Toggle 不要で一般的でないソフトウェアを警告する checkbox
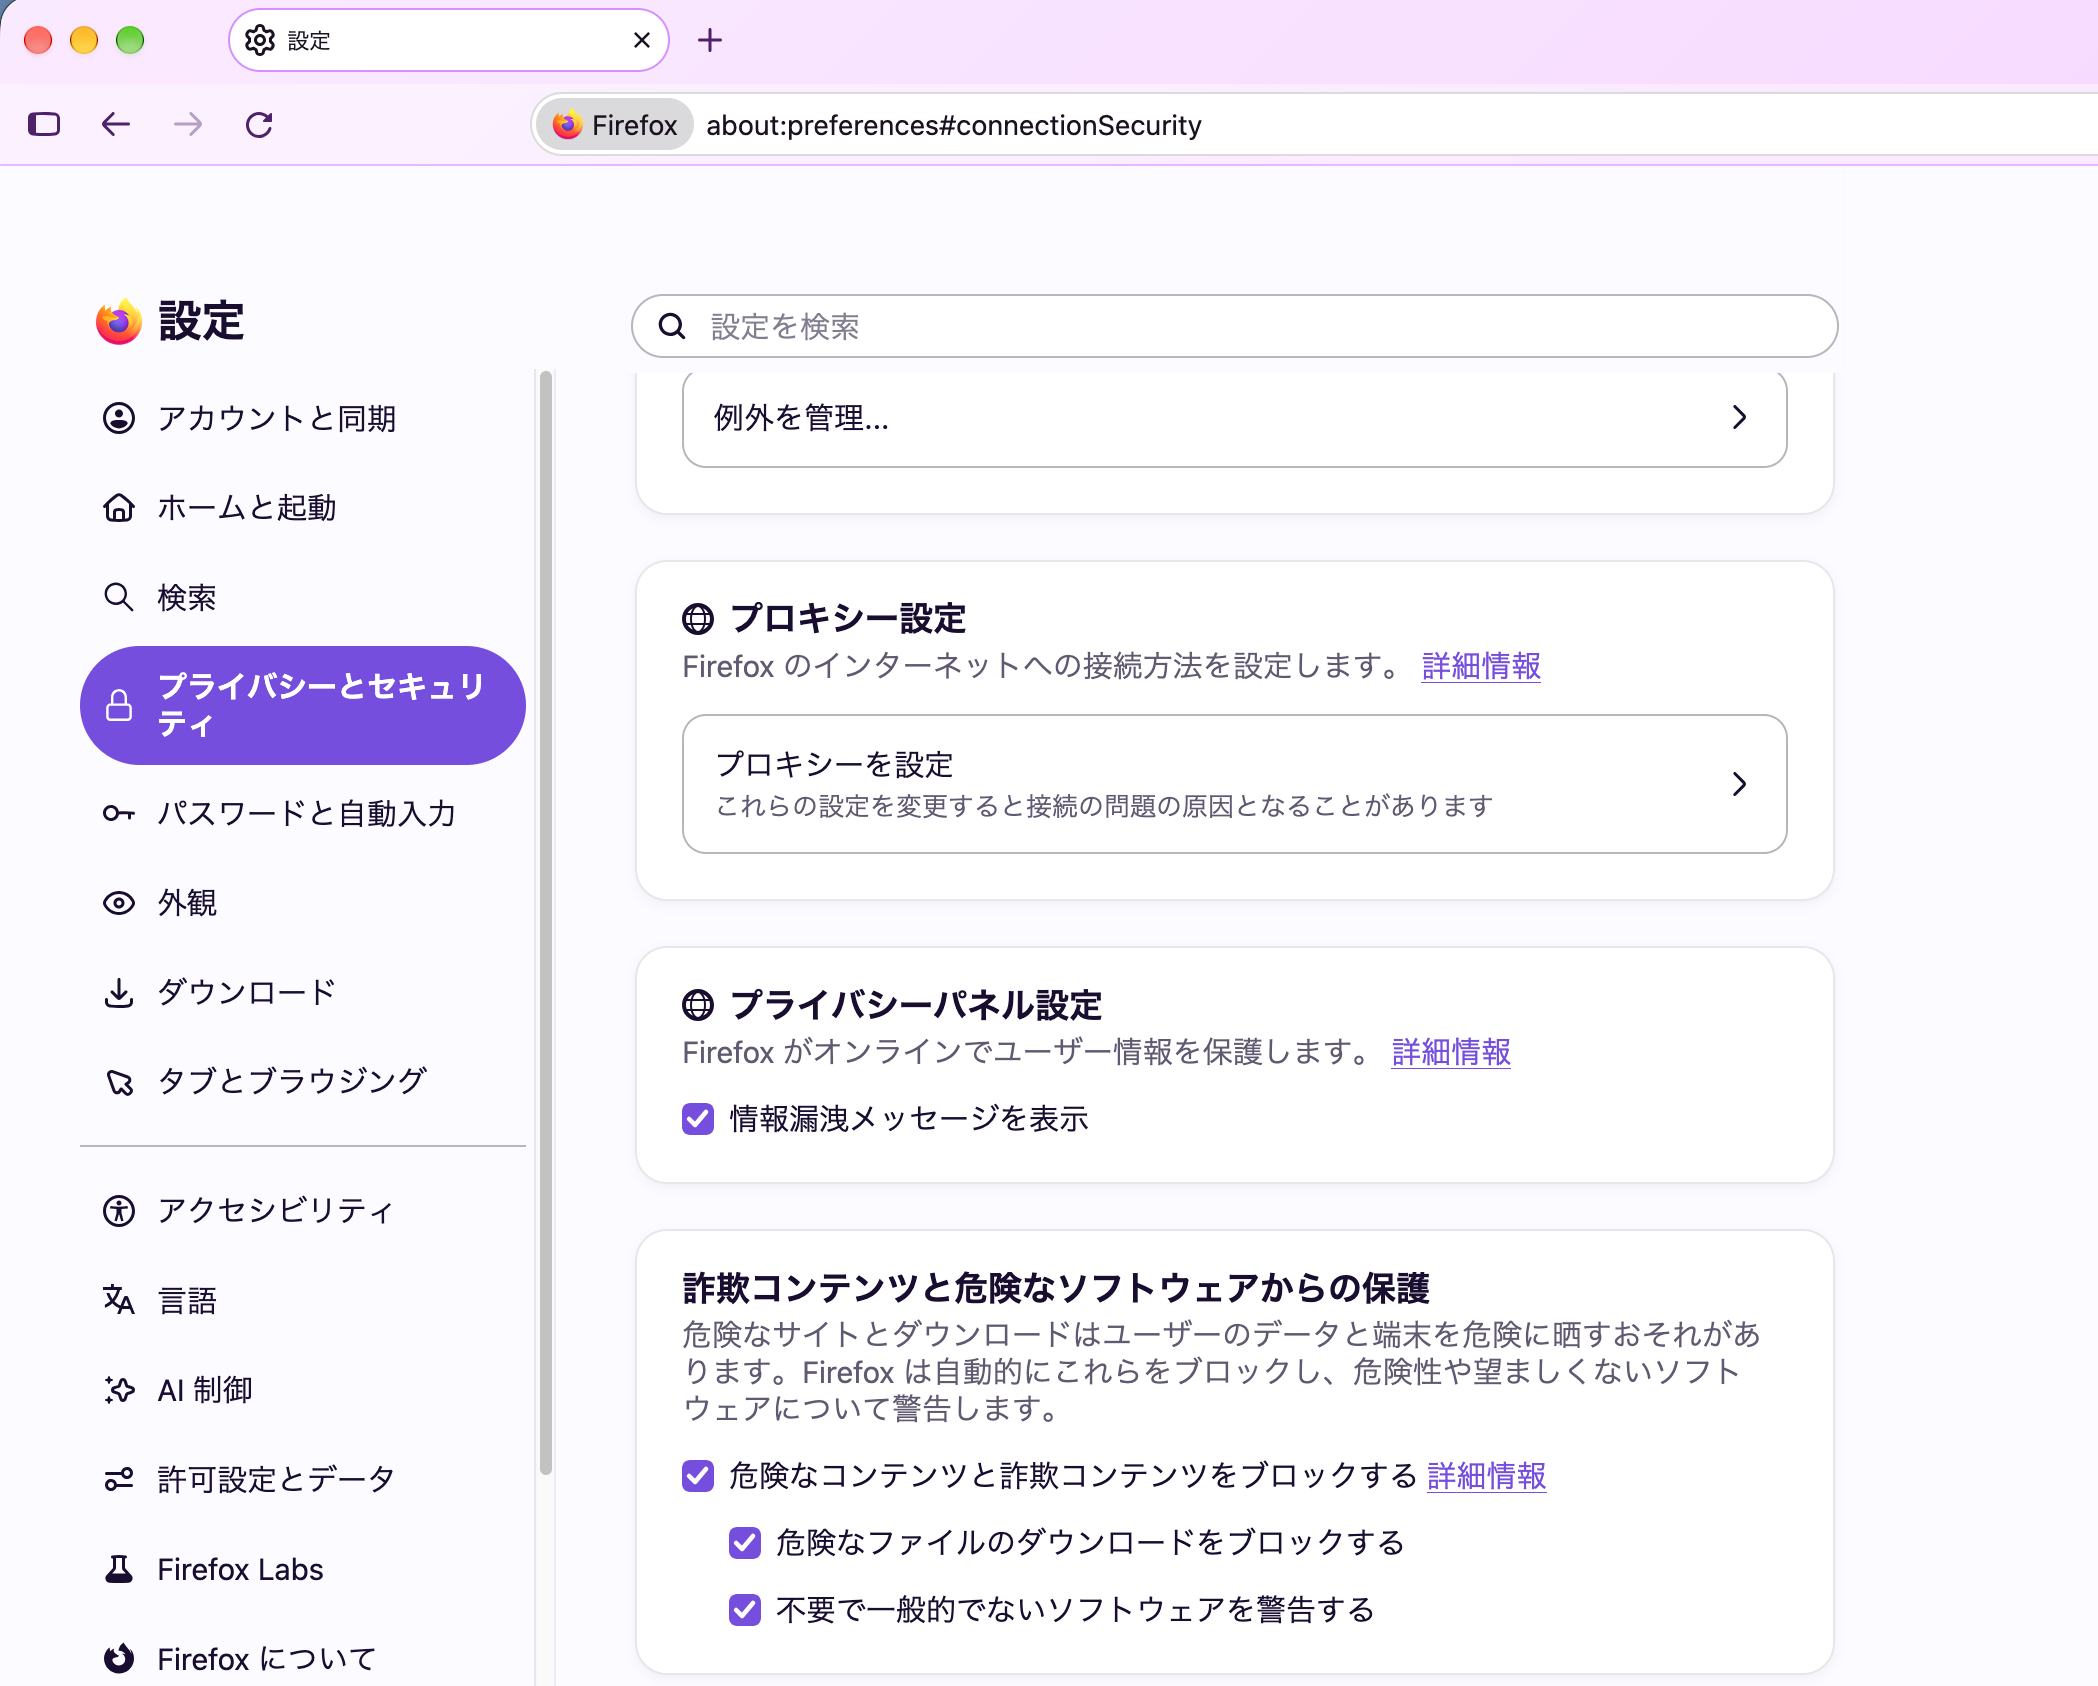The image size is (2098, 1686). click(x=745, y=1610)
